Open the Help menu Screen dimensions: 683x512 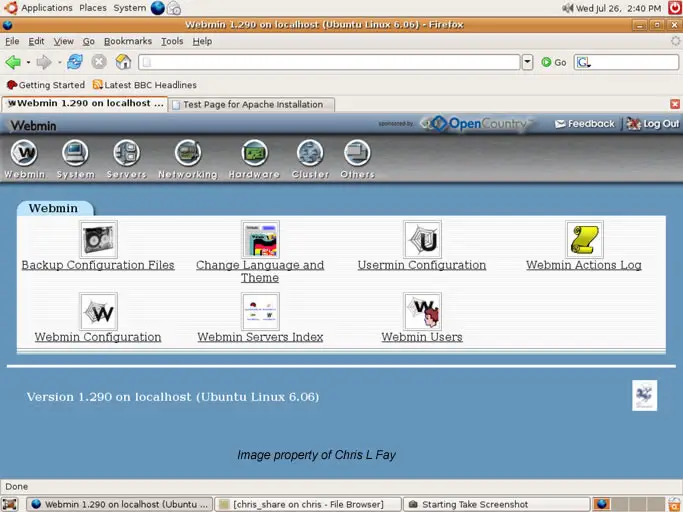pyautogui.click(x=202, y=41)
